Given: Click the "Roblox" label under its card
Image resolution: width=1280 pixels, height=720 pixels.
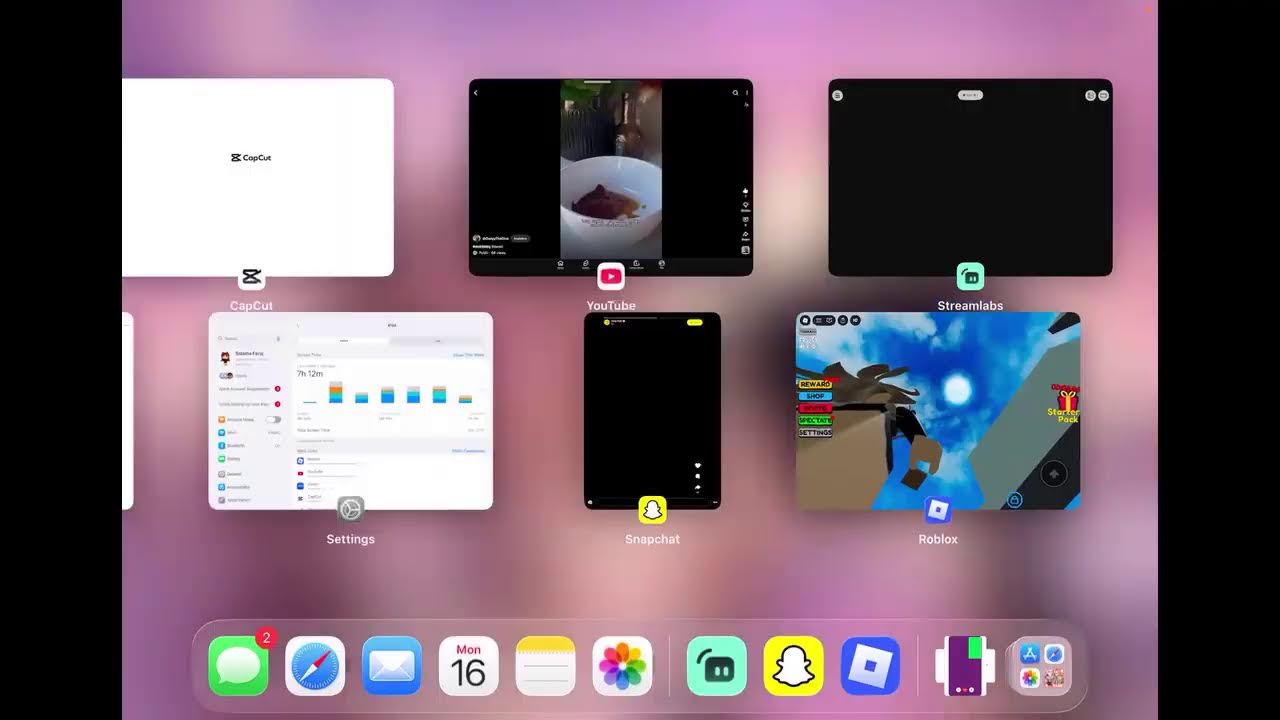Looking at the screenshot, I should [938, 539].
